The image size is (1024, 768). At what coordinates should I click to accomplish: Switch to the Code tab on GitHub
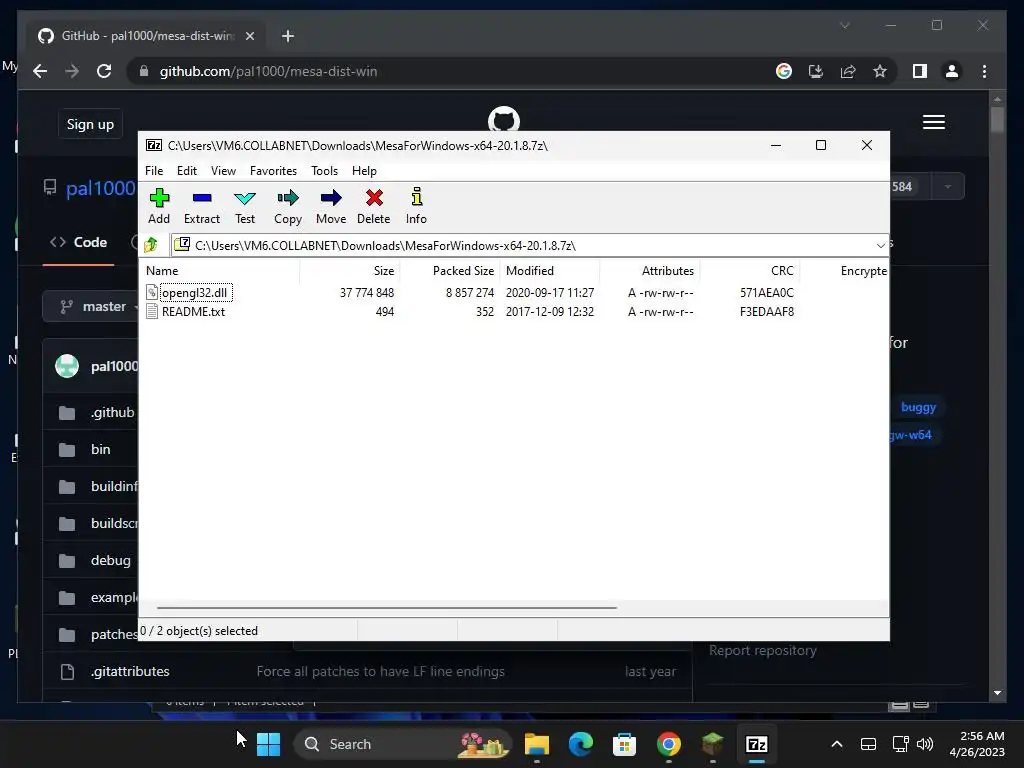click(x=78, y=242)
